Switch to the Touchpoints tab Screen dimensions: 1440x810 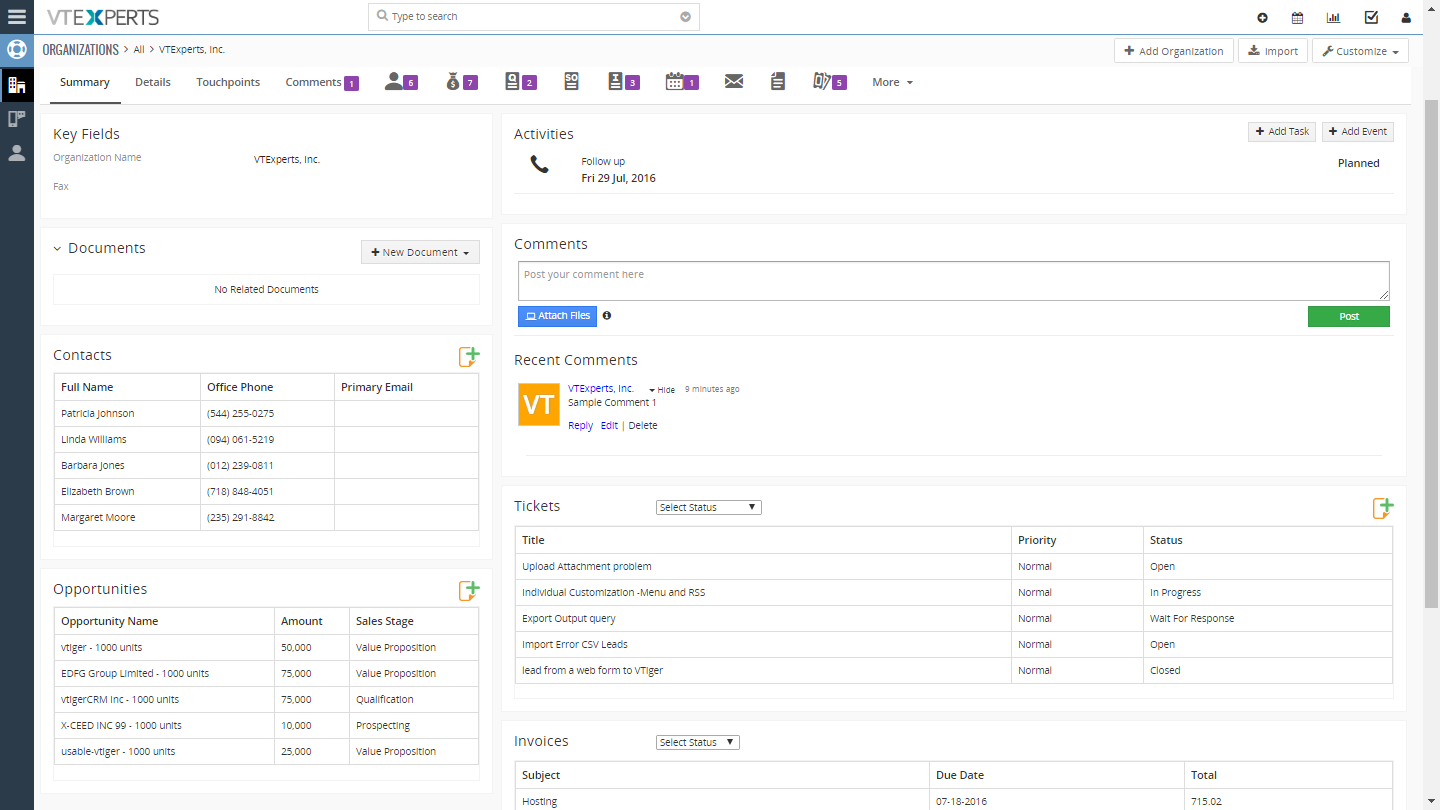click(228, 82)
